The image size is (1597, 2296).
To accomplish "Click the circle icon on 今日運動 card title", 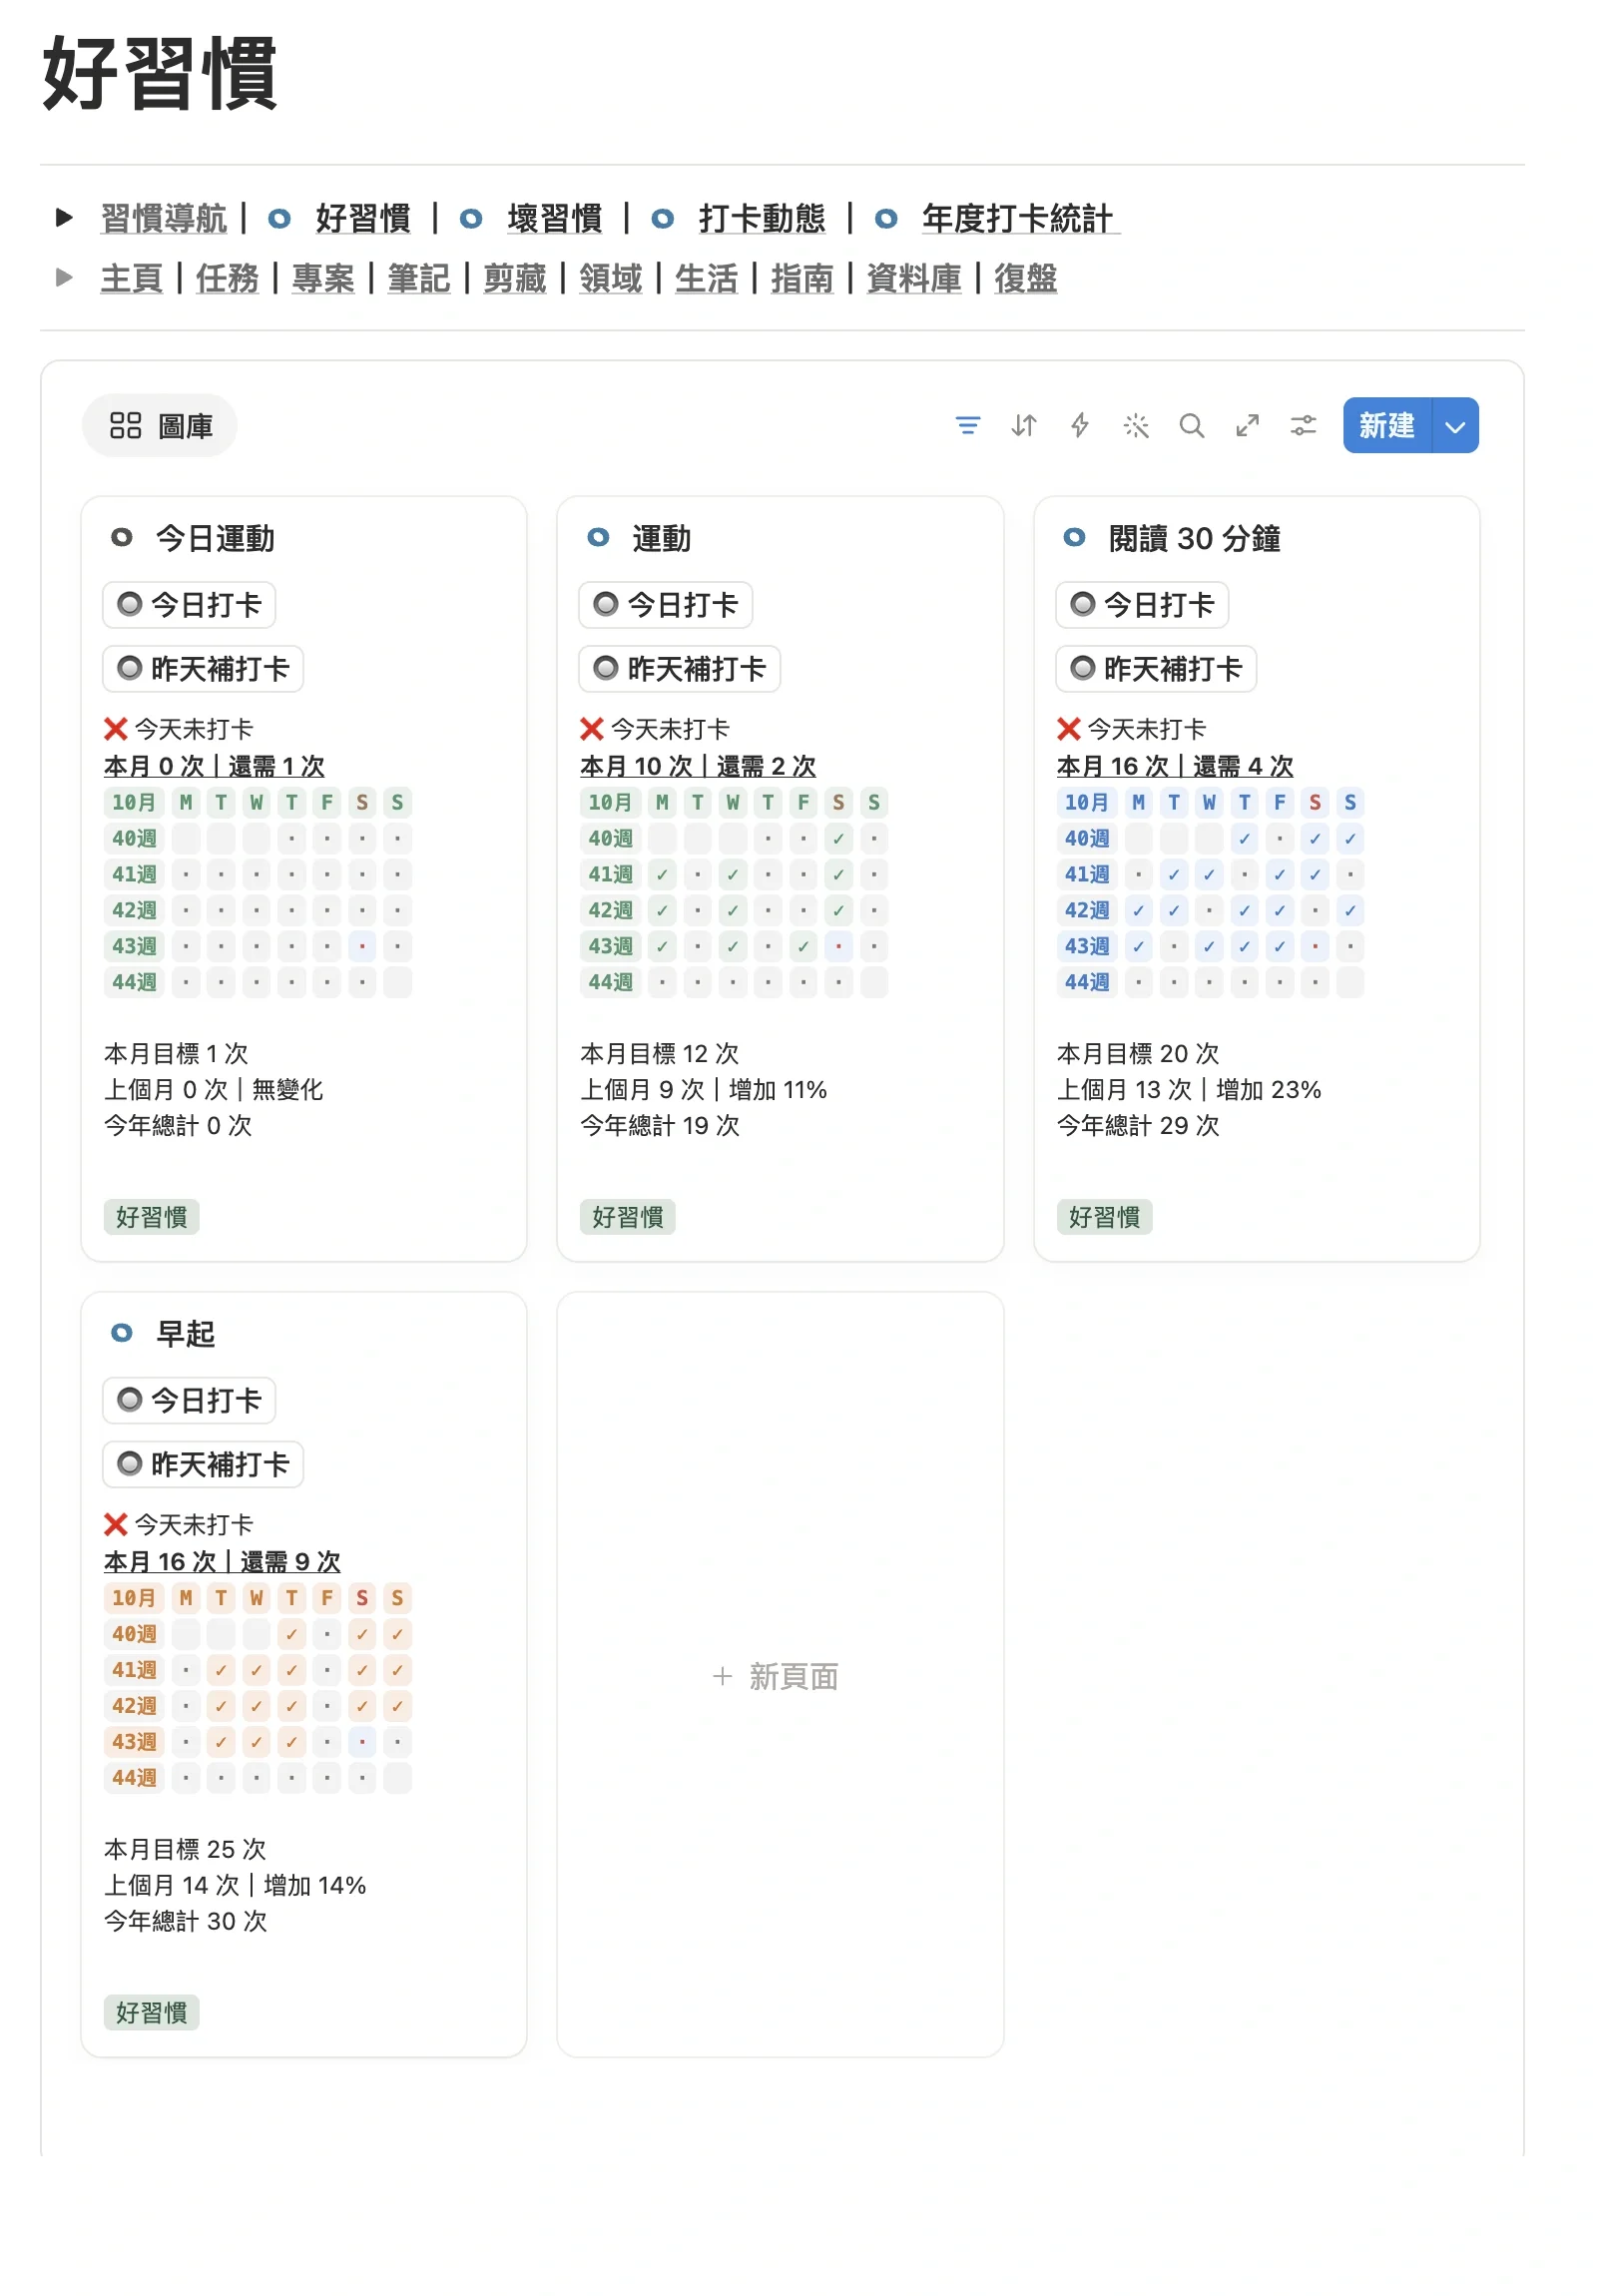I will (x=121, y=538).
